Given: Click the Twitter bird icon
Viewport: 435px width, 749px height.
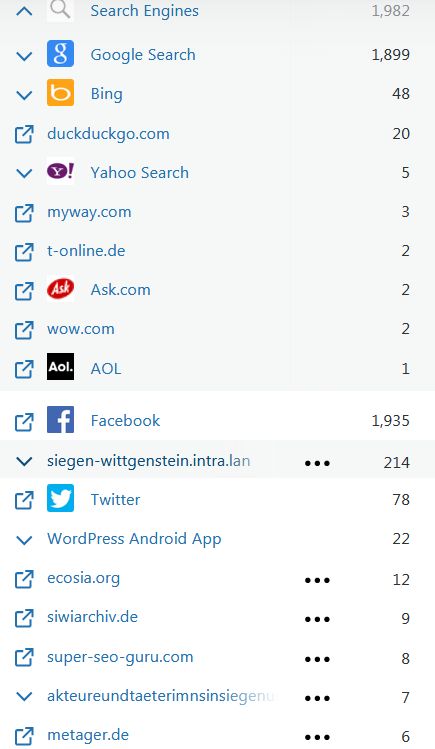Looking at the screenshot, I should [60, 498].
